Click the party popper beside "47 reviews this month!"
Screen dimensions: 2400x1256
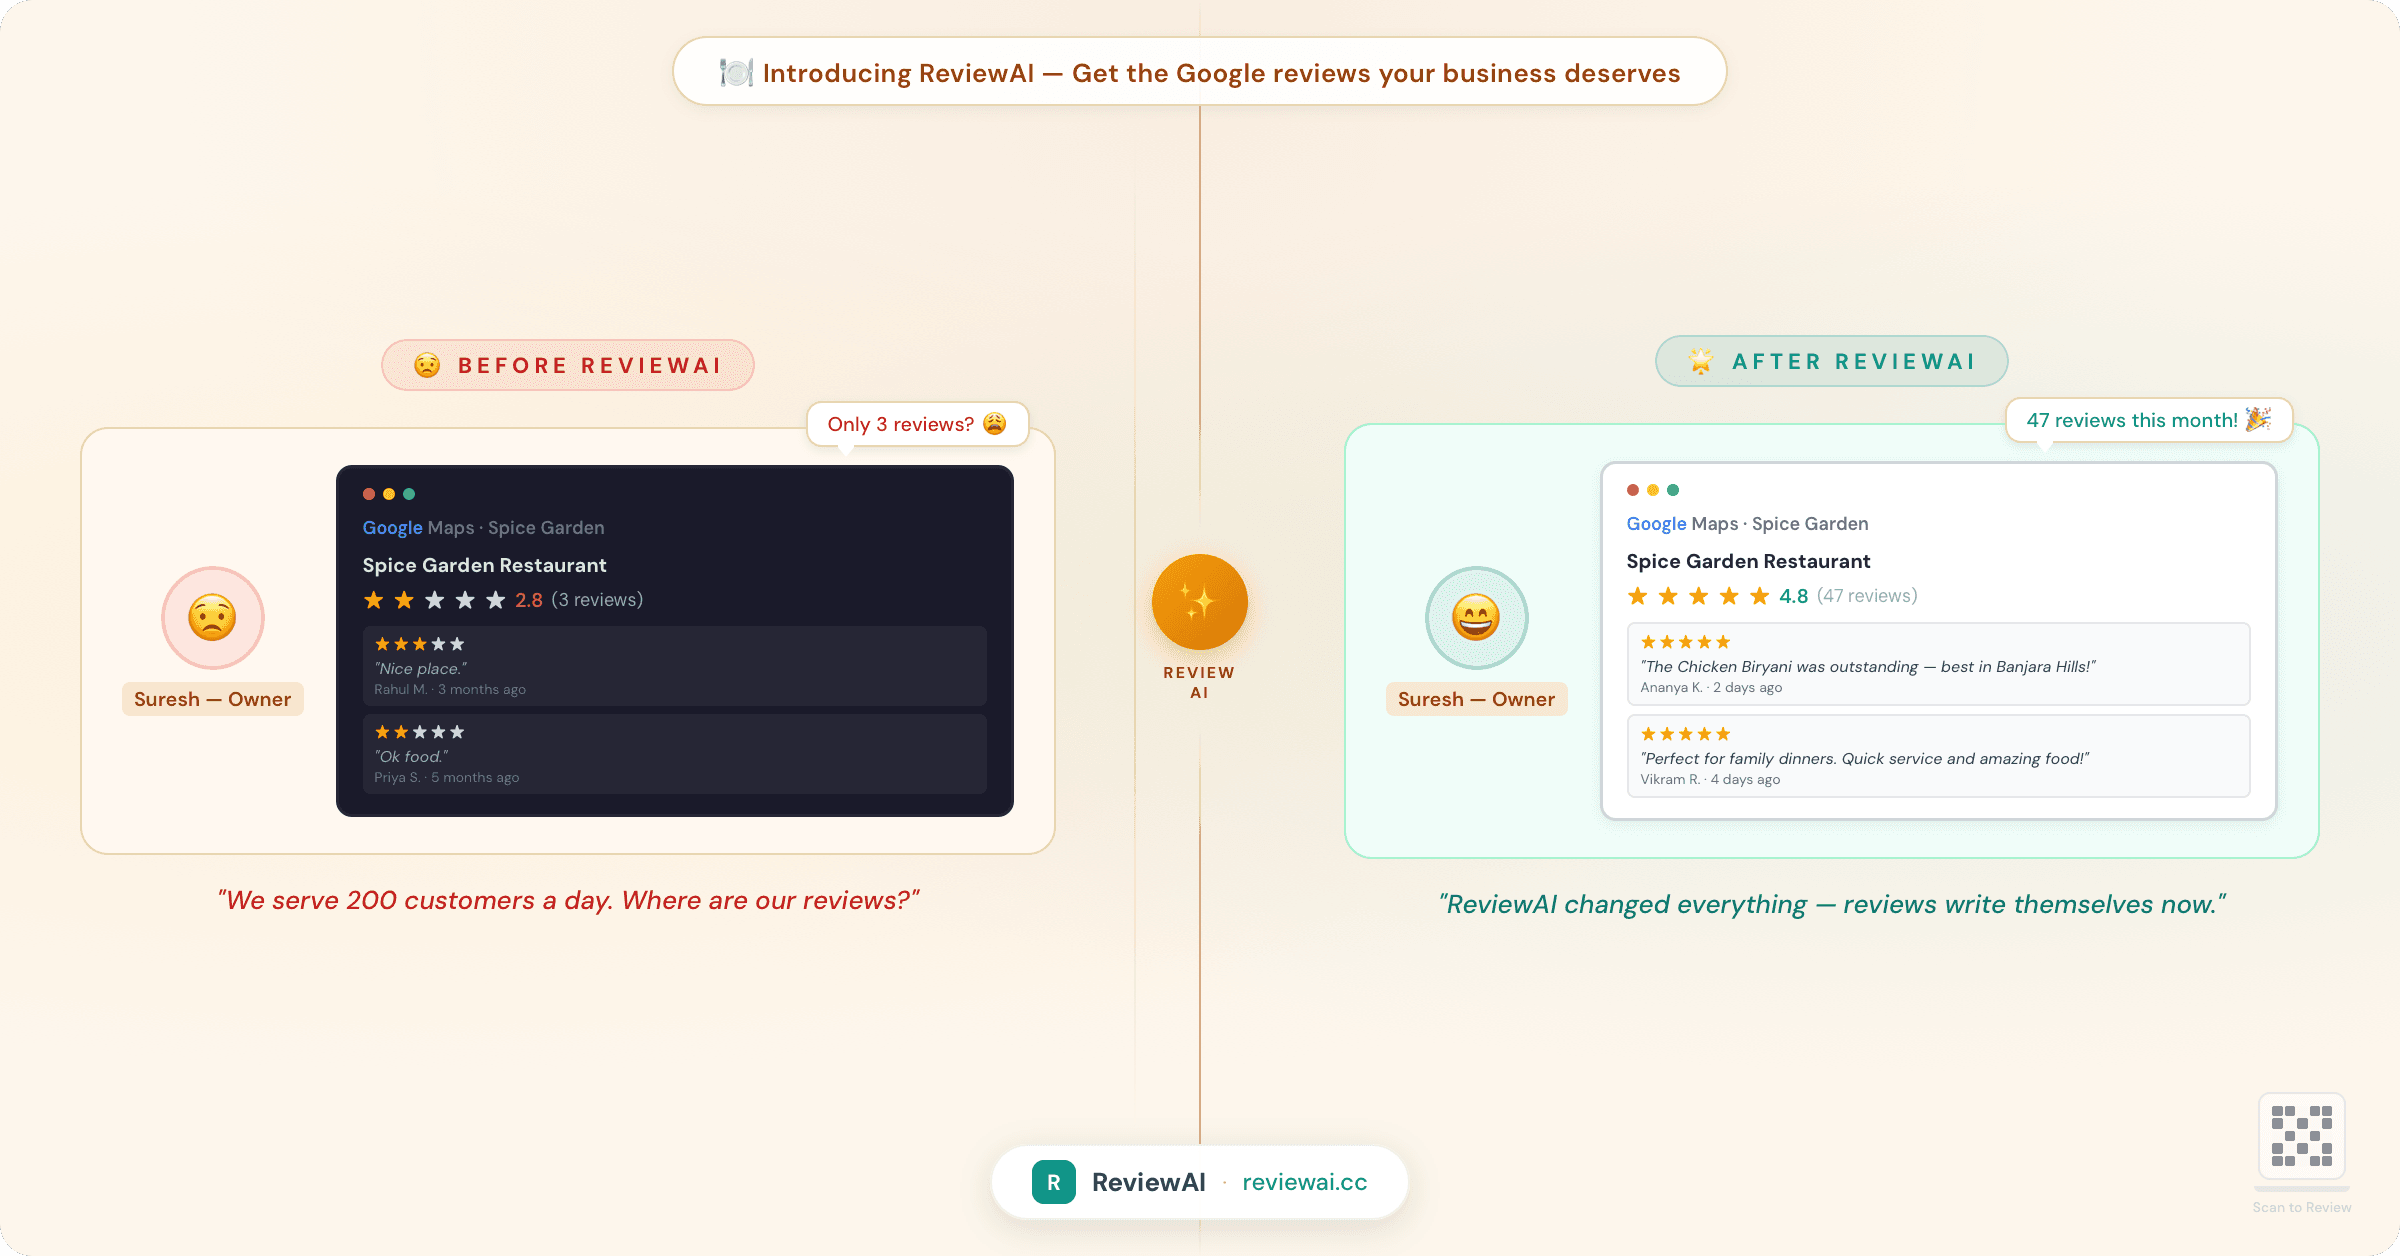[x=2258, y=420]
